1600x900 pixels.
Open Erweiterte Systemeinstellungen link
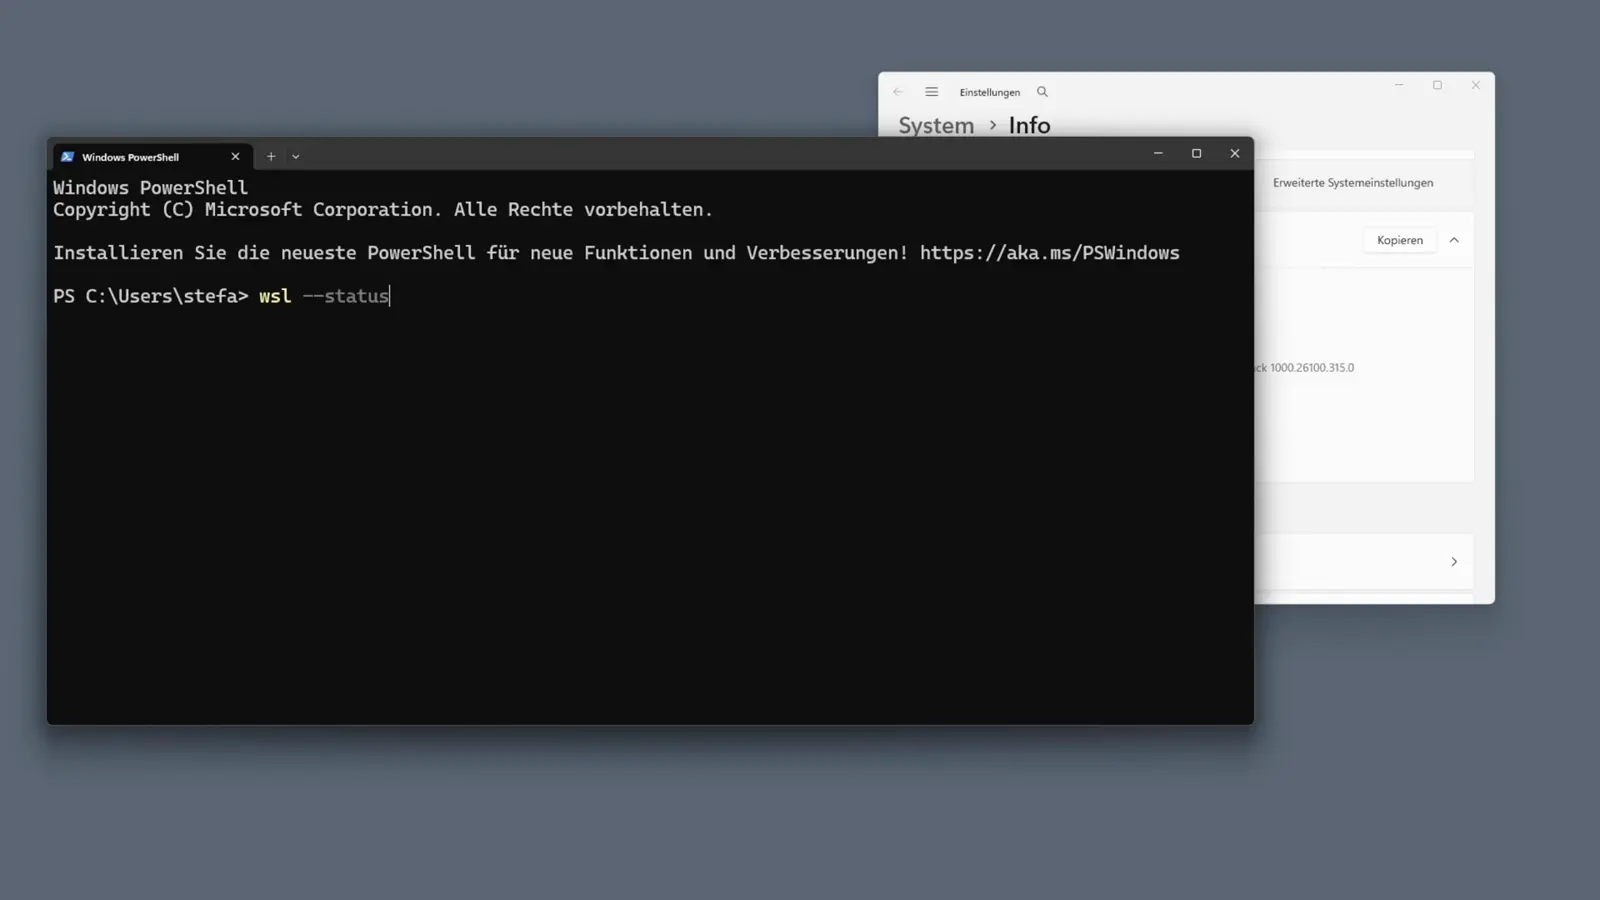[x=1353, y=183]
